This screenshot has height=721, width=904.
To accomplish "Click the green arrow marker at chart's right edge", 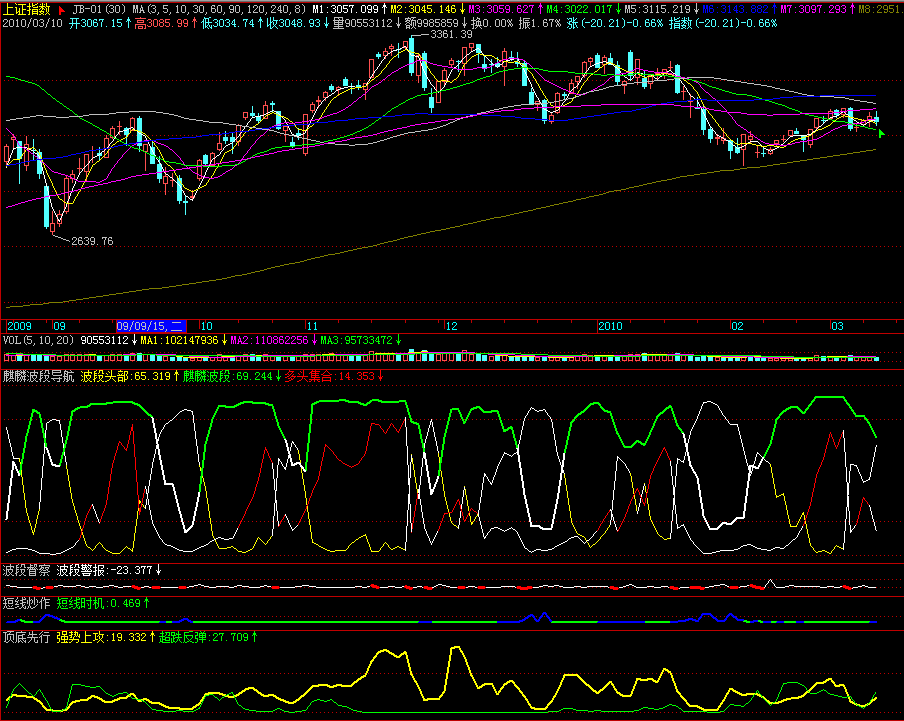I will pyautogui.click(x=882, y=133).
